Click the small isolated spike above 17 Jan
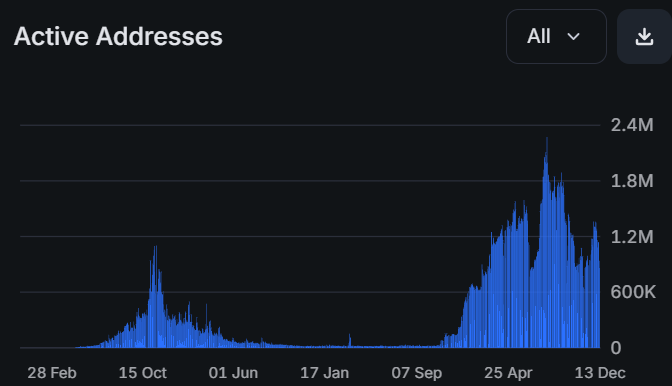Image resolution: width=672 pixels, height=386 pixels. (350, 341)
